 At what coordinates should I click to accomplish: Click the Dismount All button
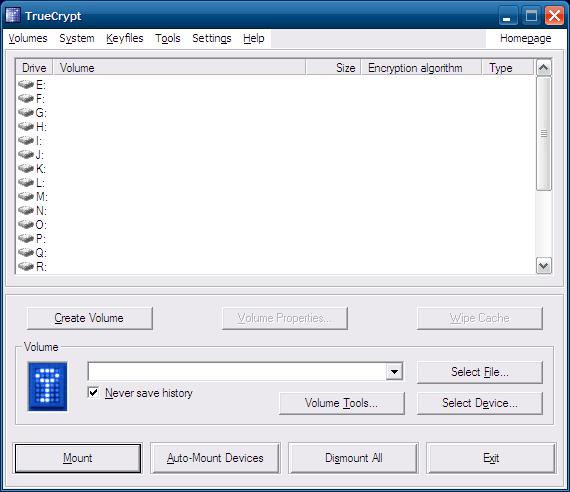(x=353, y=458)
